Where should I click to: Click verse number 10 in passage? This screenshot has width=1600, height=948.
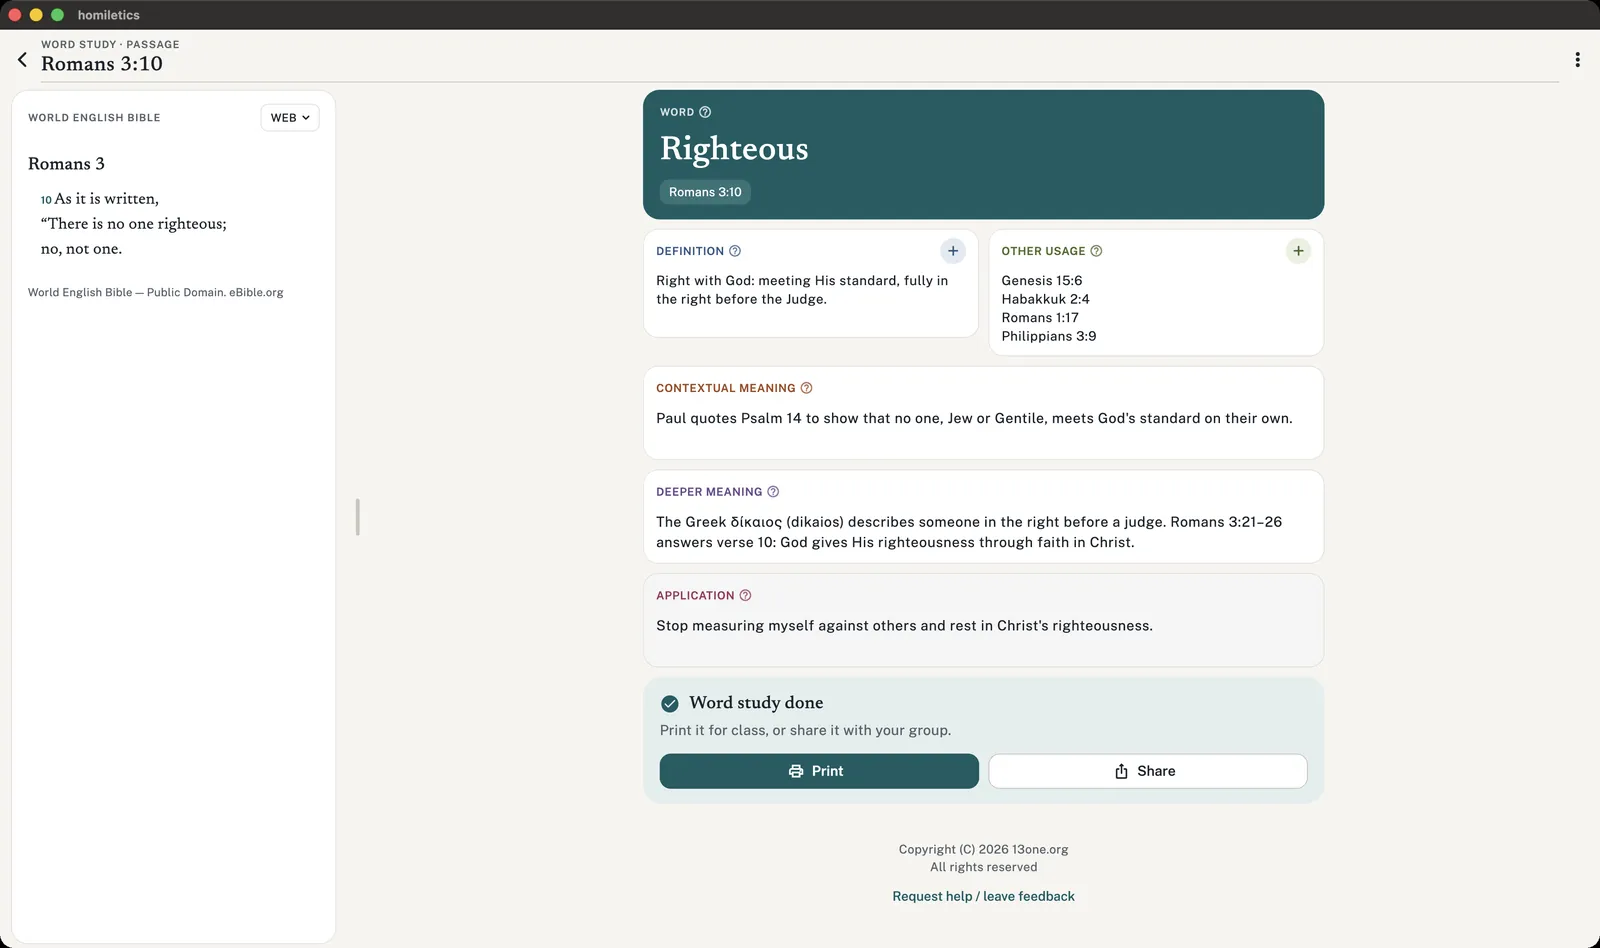tap(46, 200)
